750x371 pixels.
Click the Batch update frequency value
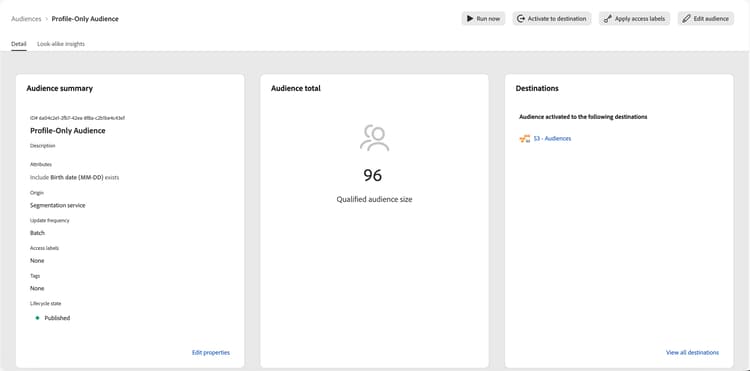pyautogui.click(x=37, y=233)
